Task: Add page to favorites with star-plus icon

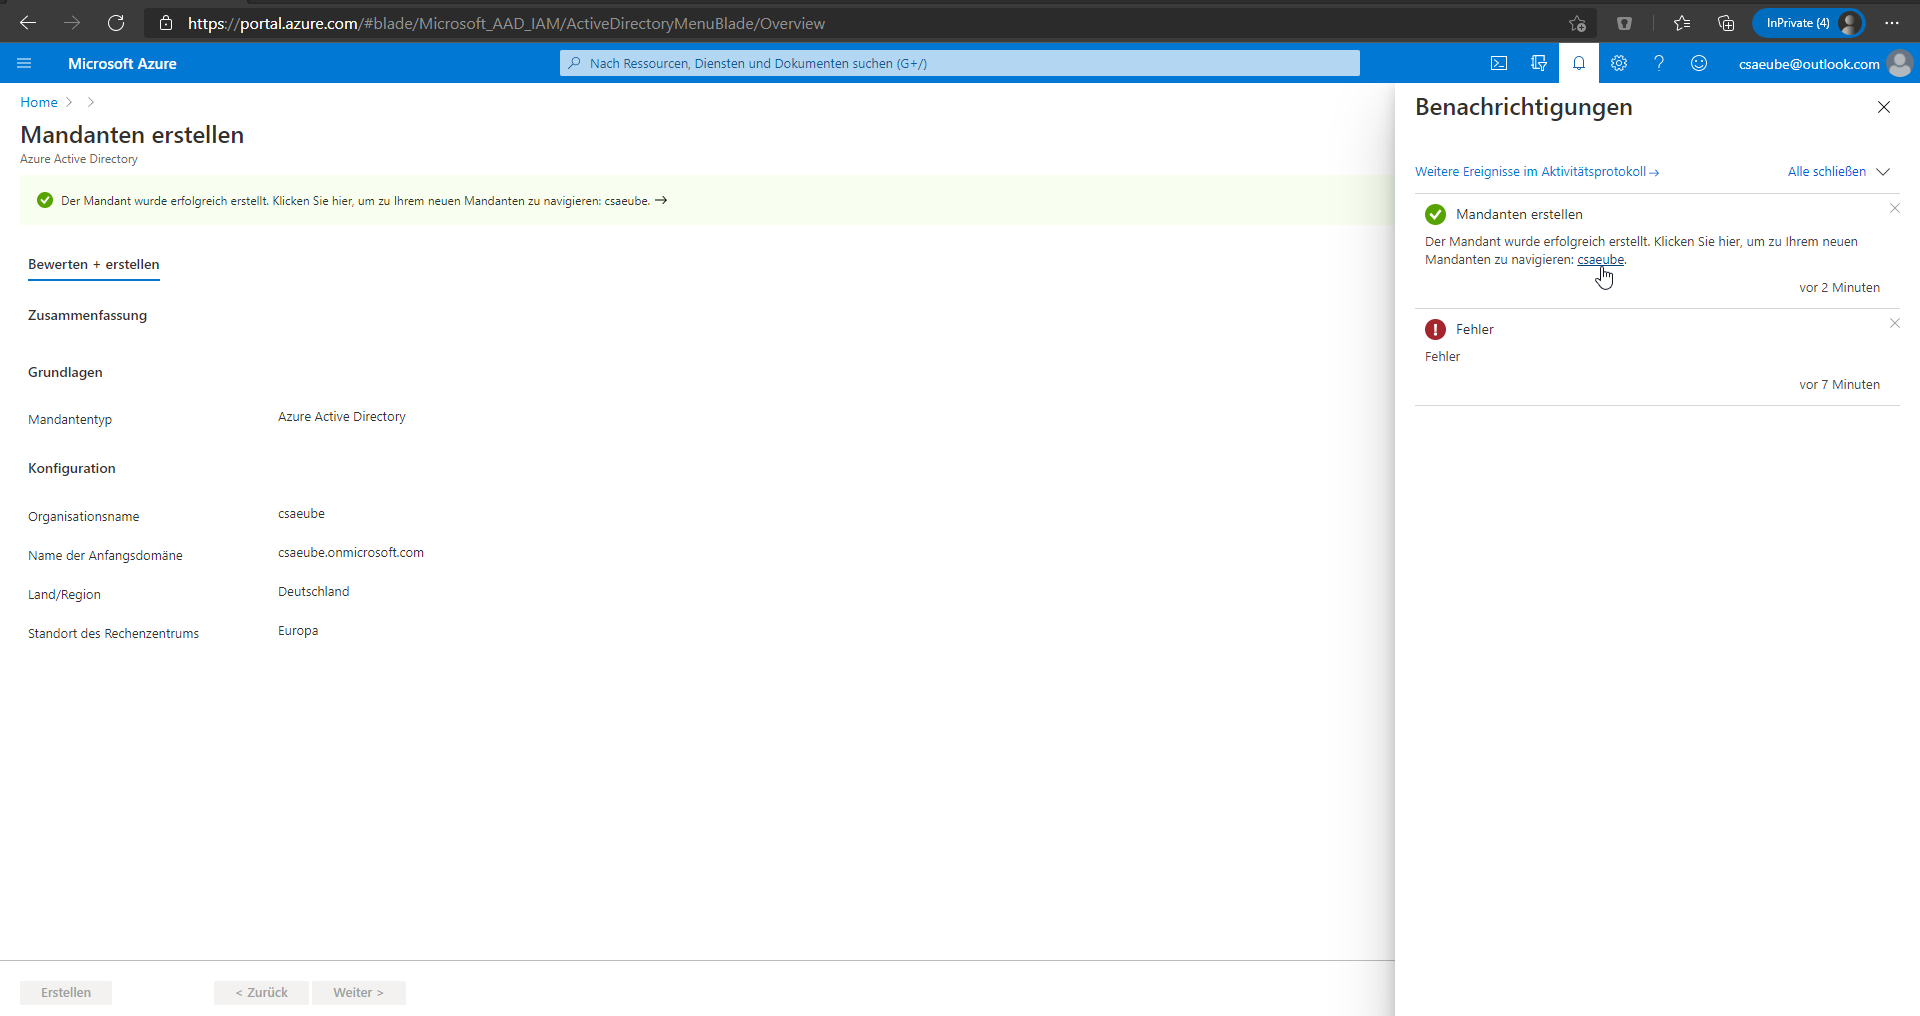Action: point(1577,23)
